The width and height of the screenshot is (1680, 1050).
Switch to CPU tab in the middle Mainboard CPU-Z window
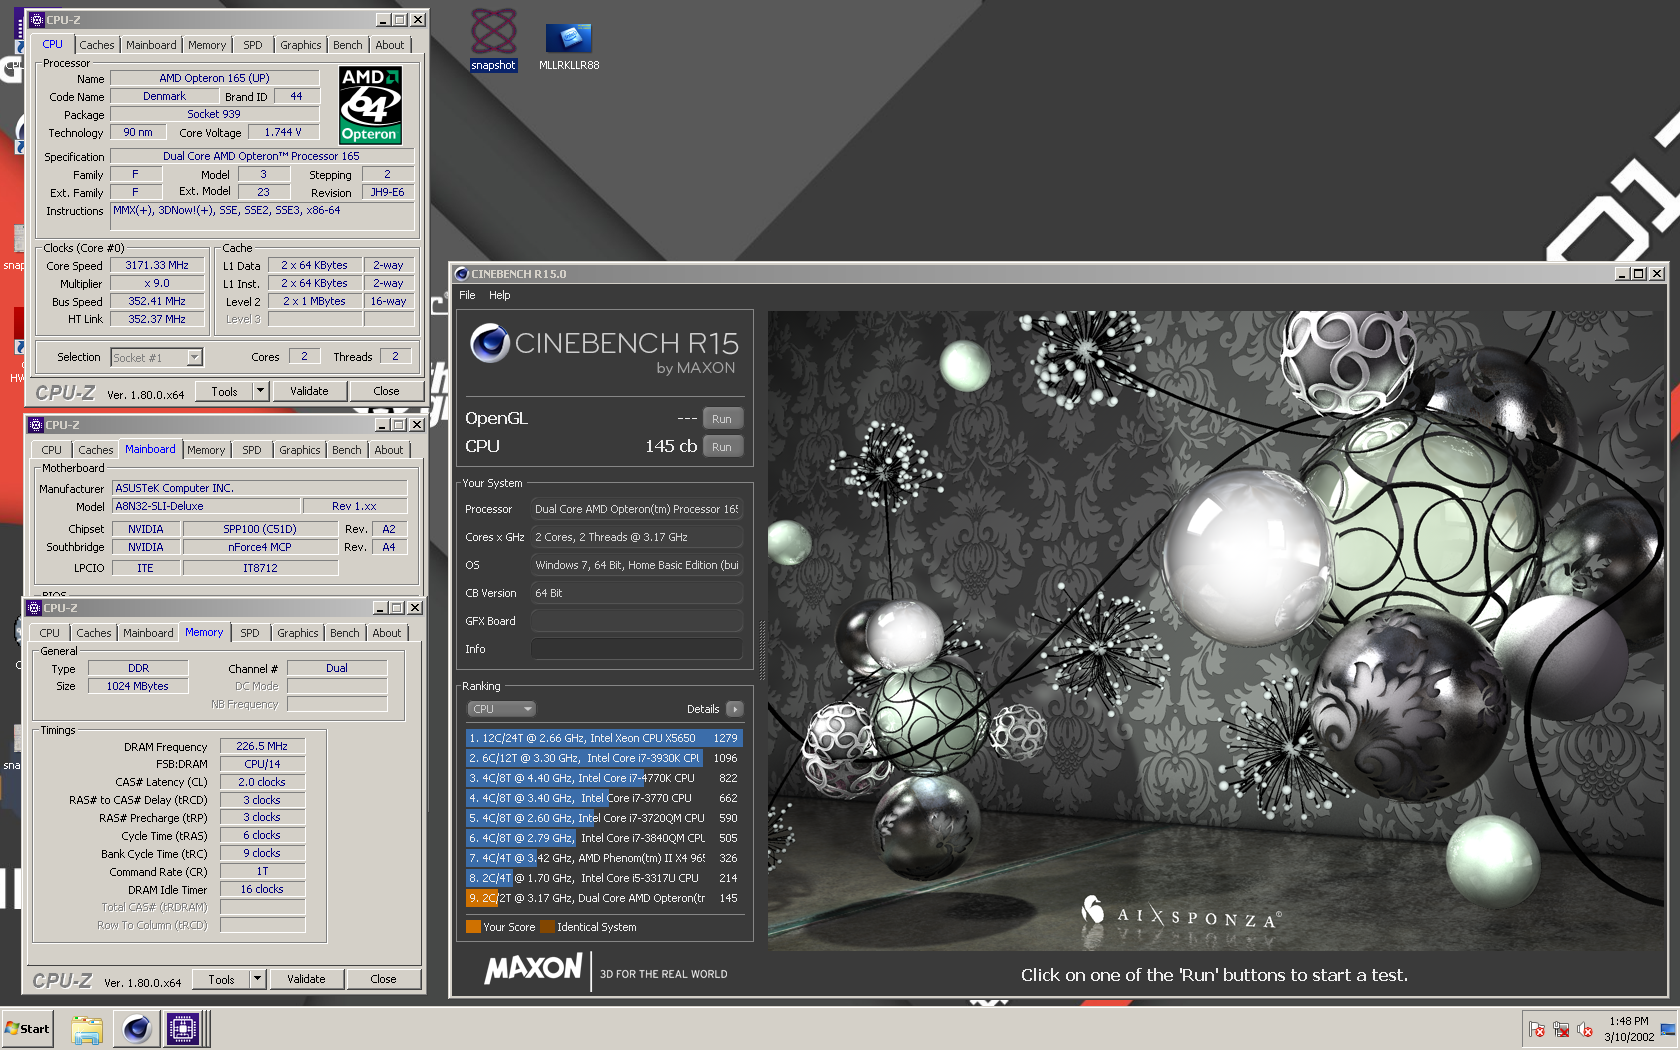pos(52,450)
